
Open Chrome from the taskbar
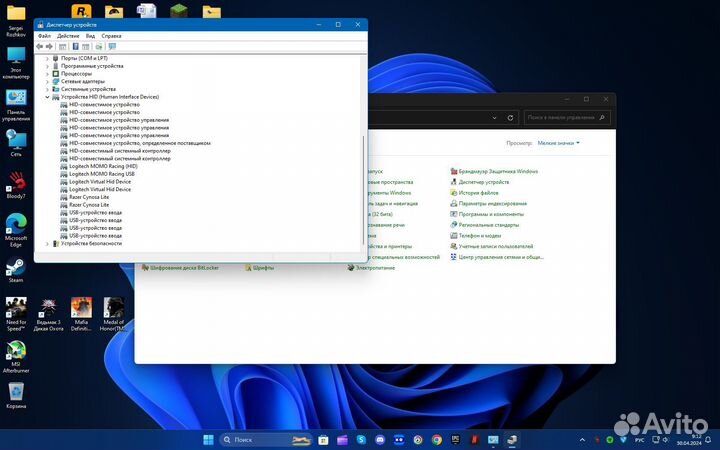(435, 440)
